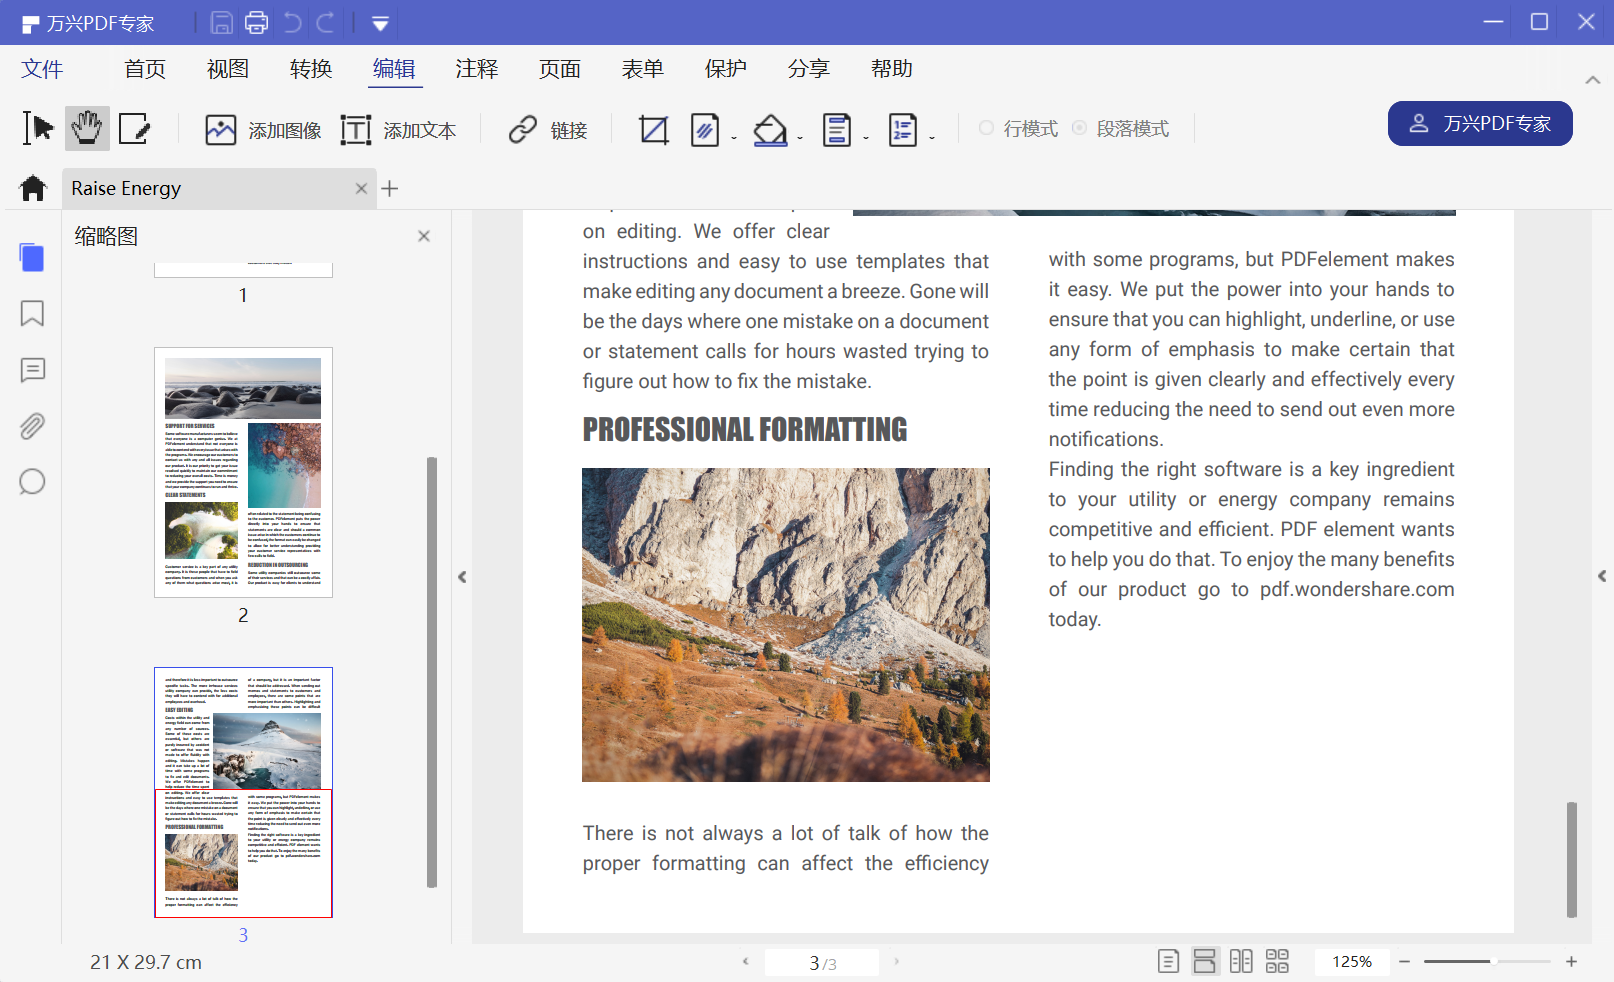This screenshot has width=1614, height=982.
Task: Open the quick access toolbar dropdown
Action: [x=380, y=23]
